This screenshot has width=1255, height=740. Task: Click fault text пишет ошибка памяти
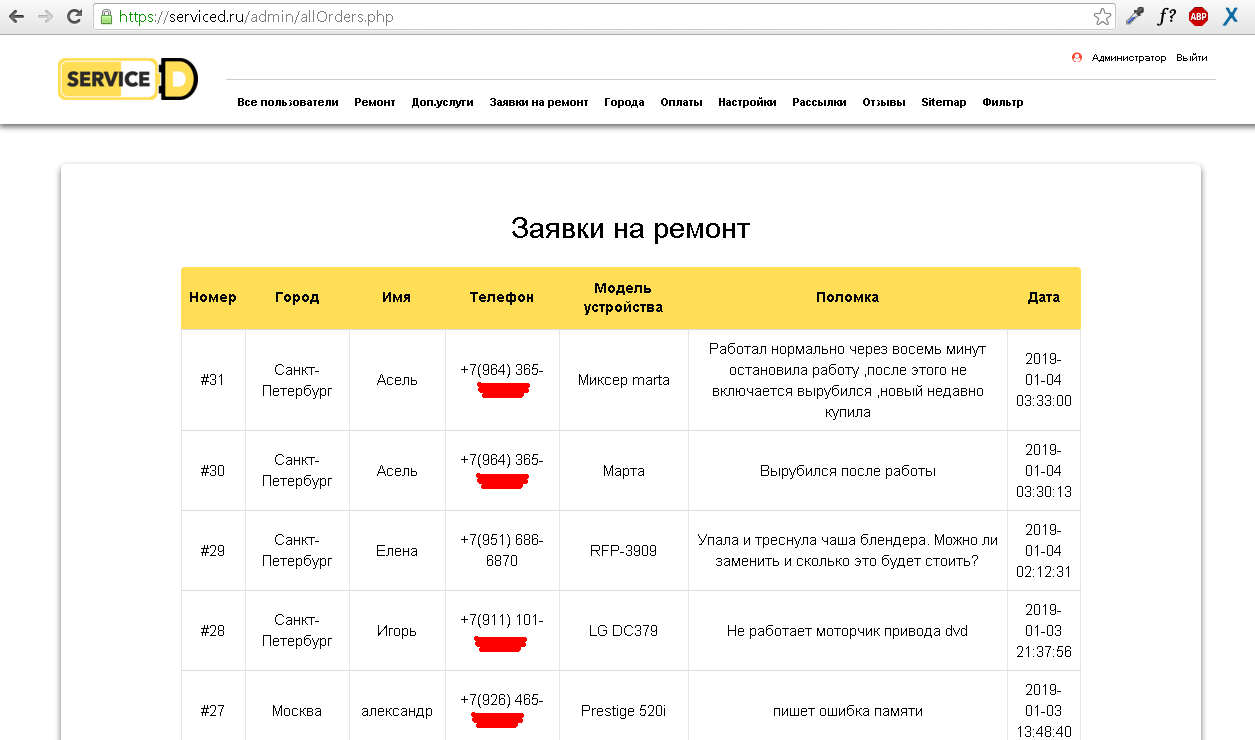coord(848,711)
